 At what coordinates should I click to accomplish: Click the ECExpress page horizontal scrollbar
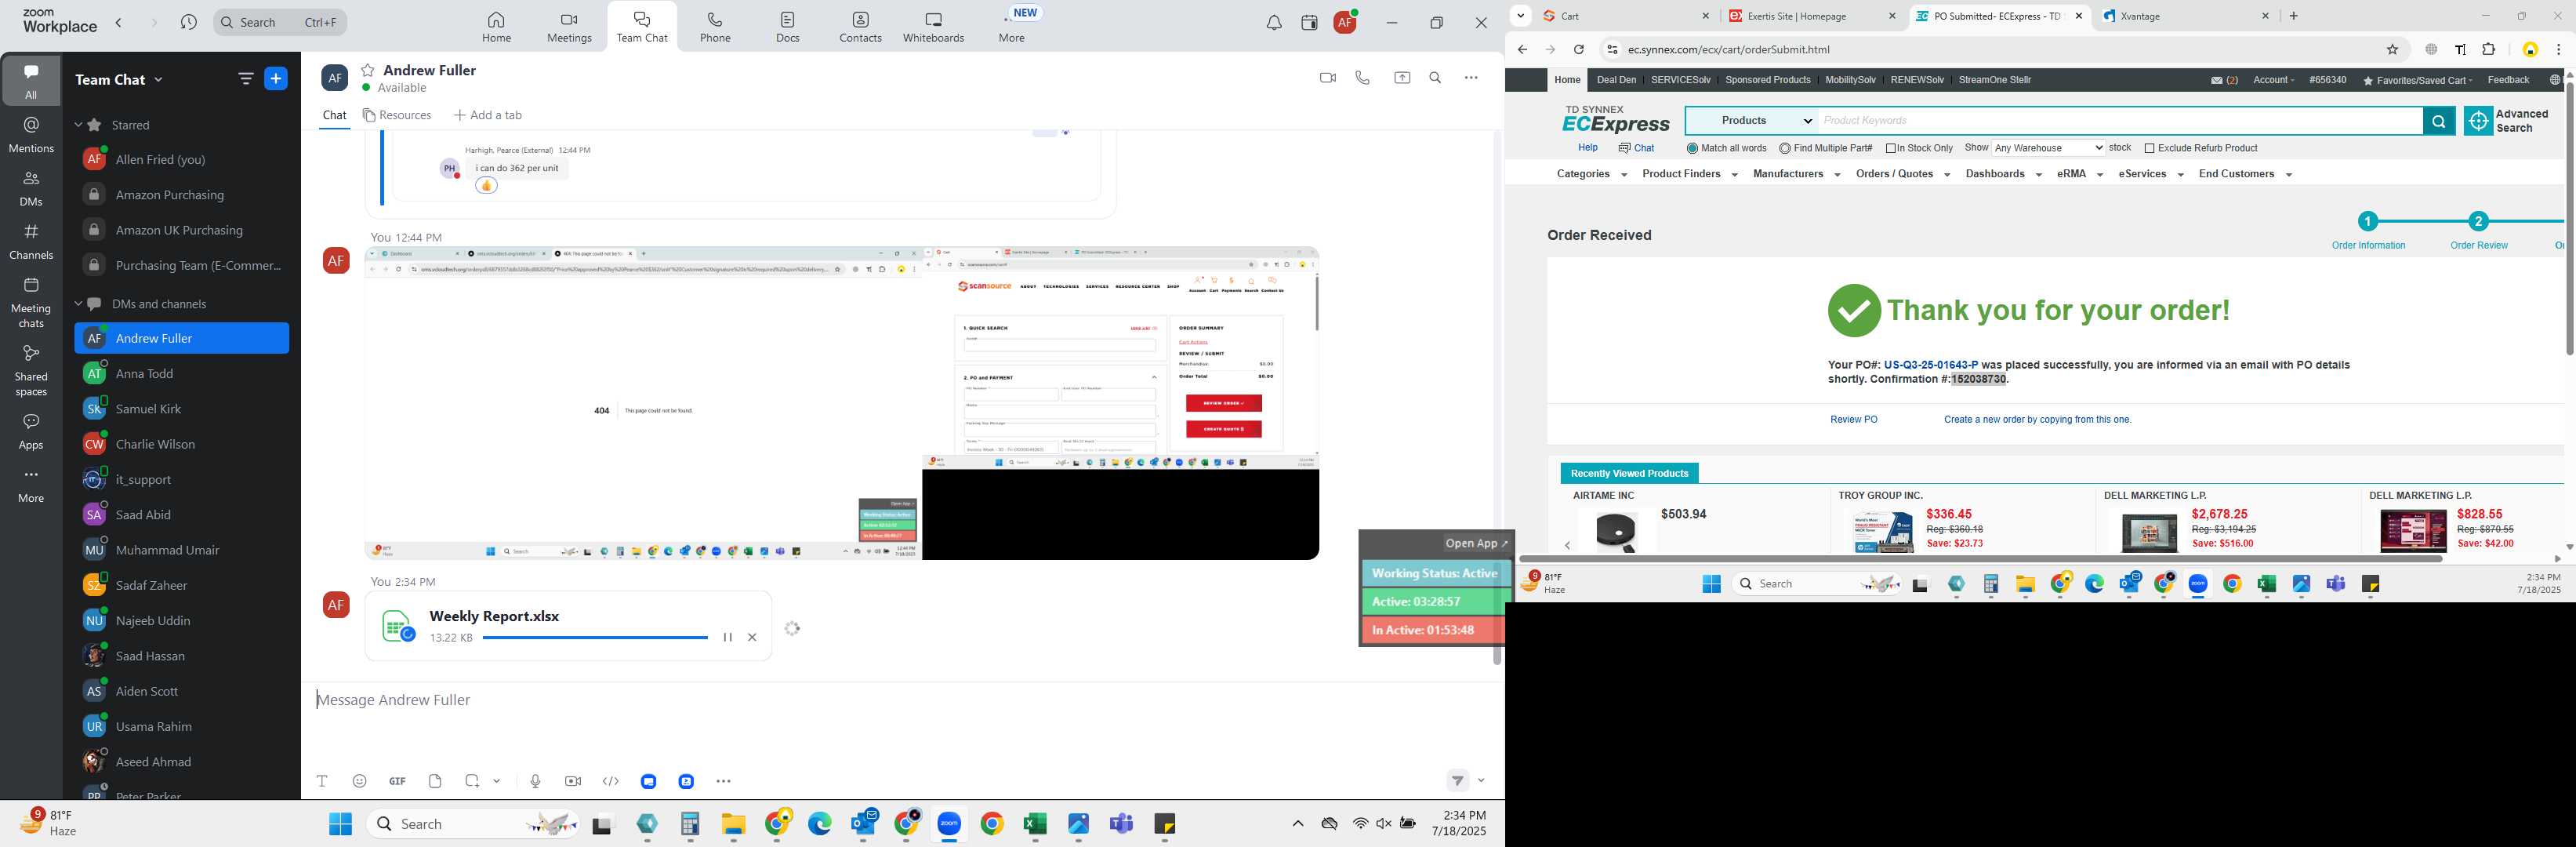pyautogui.click(x=1980, y=558)
